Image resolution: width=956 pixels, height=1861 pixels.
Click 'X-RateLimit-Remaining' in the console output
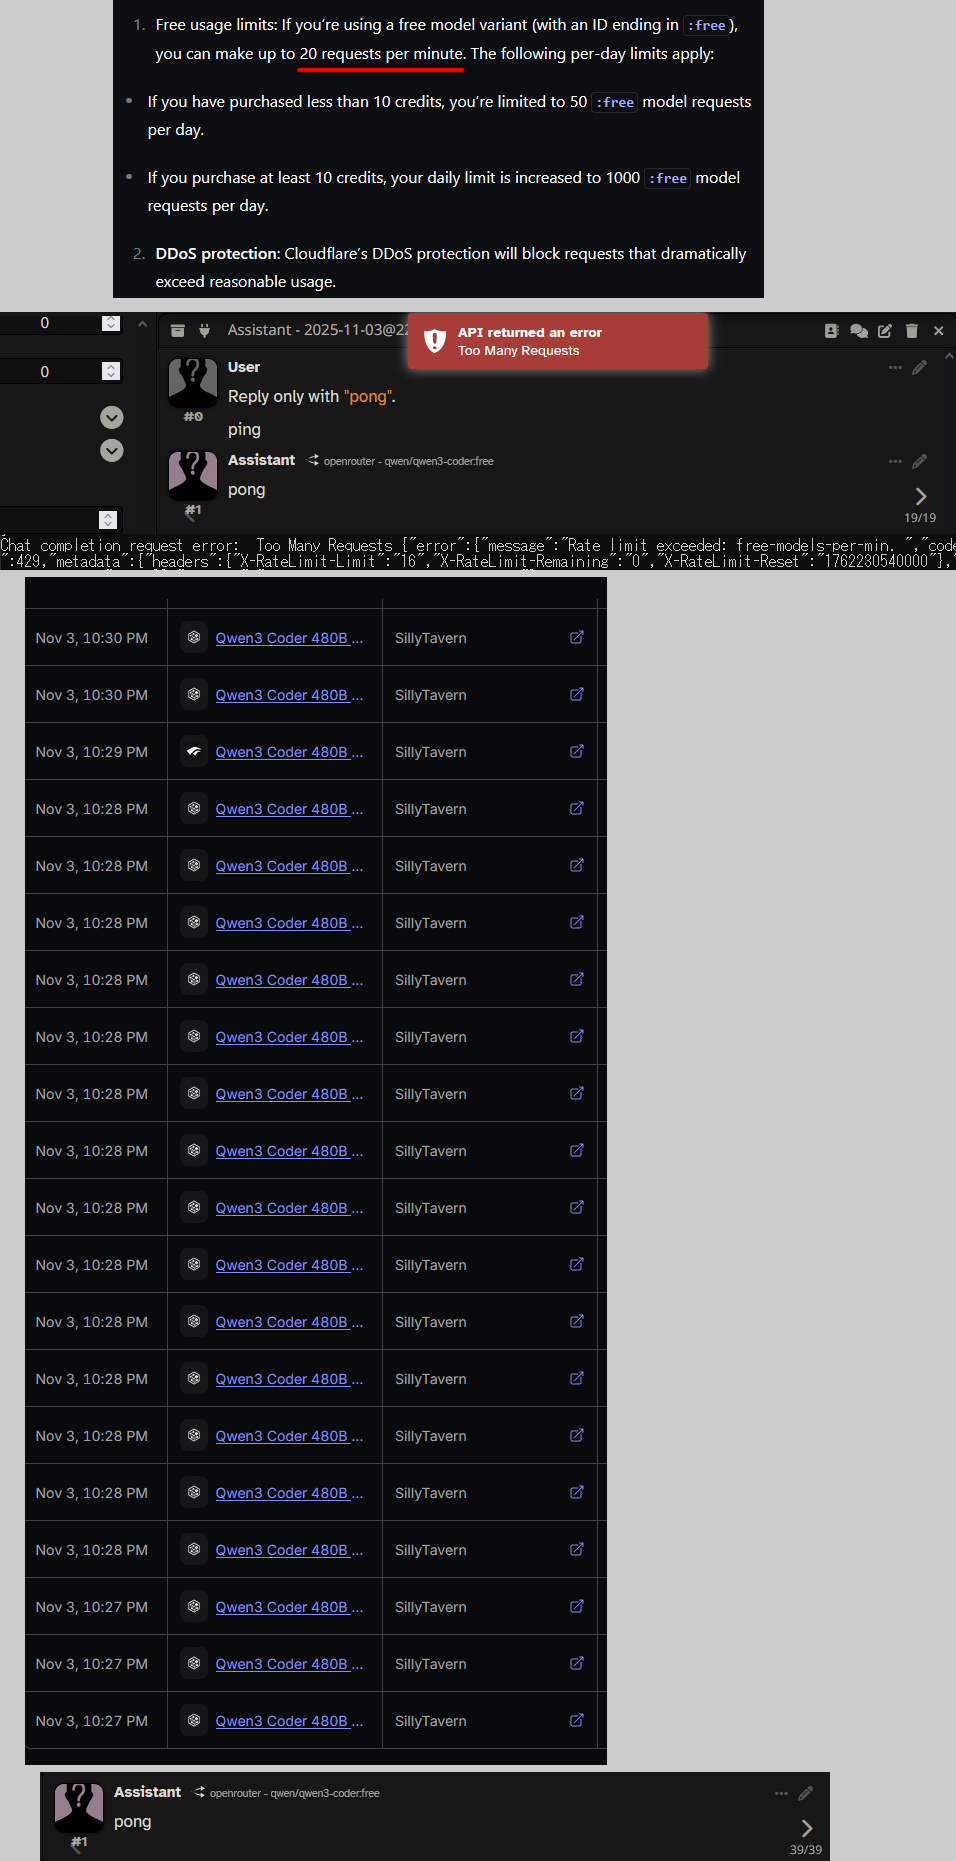(x=528, y=562)
